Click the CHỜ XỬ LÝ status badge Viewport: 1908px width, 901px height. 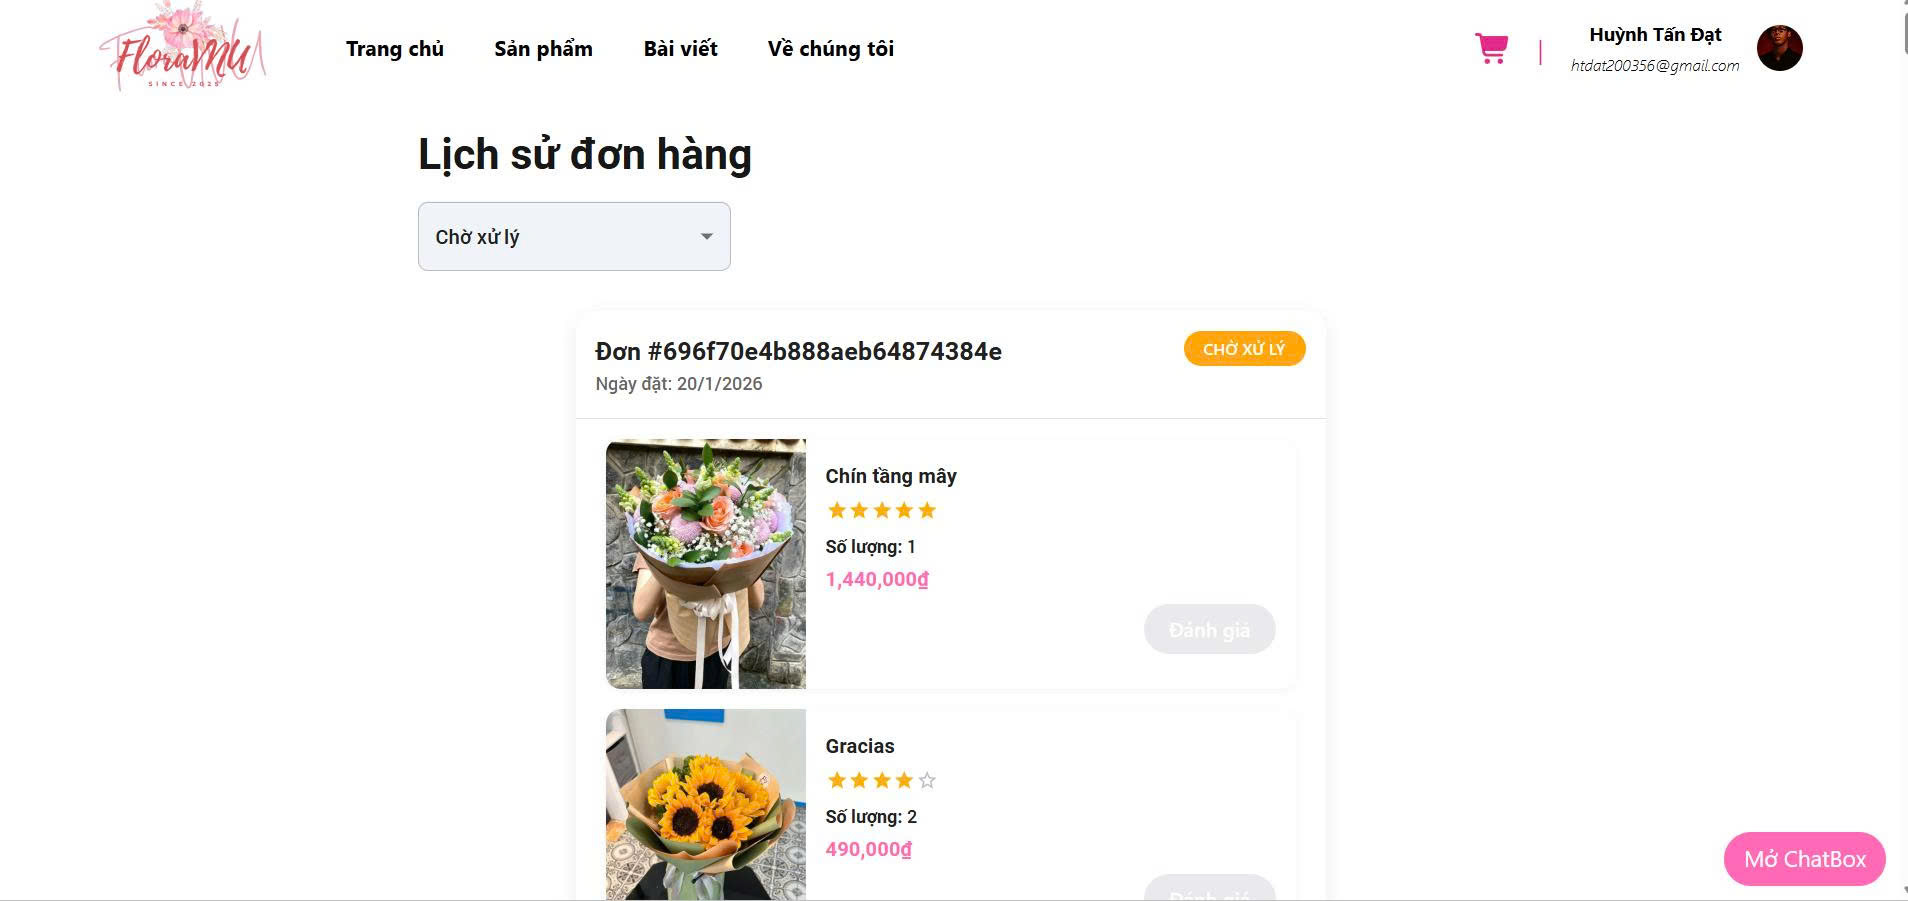pyautogui.click(x=1244, y=349)
